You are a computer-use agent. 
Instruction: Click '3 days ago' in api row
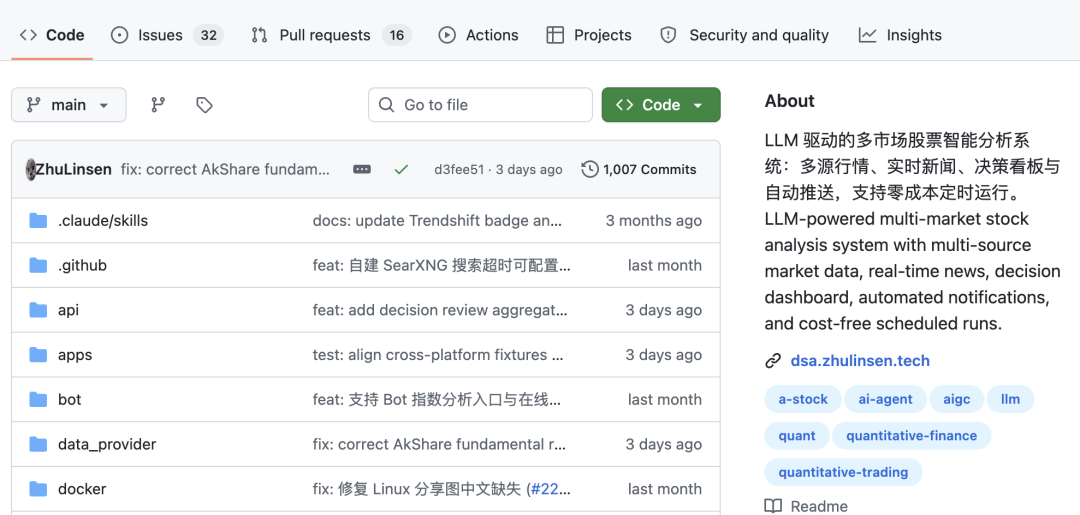(663, 310)
